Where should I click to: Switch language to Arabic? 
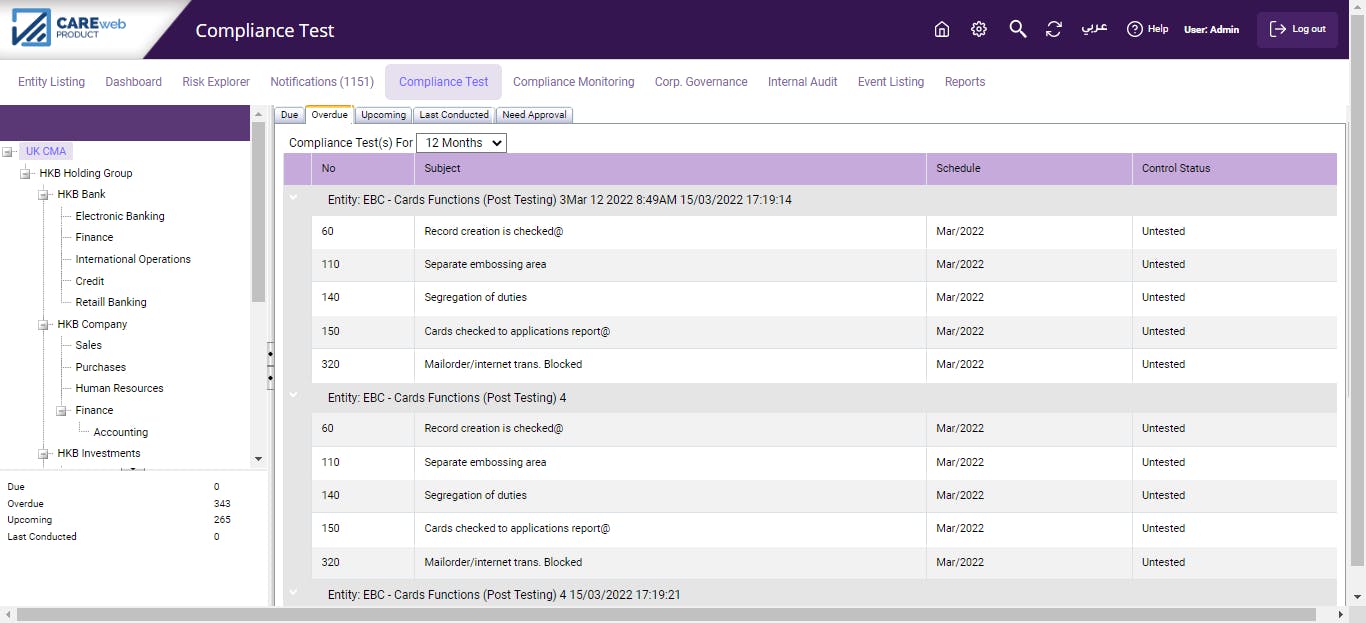pos(1094,29)
